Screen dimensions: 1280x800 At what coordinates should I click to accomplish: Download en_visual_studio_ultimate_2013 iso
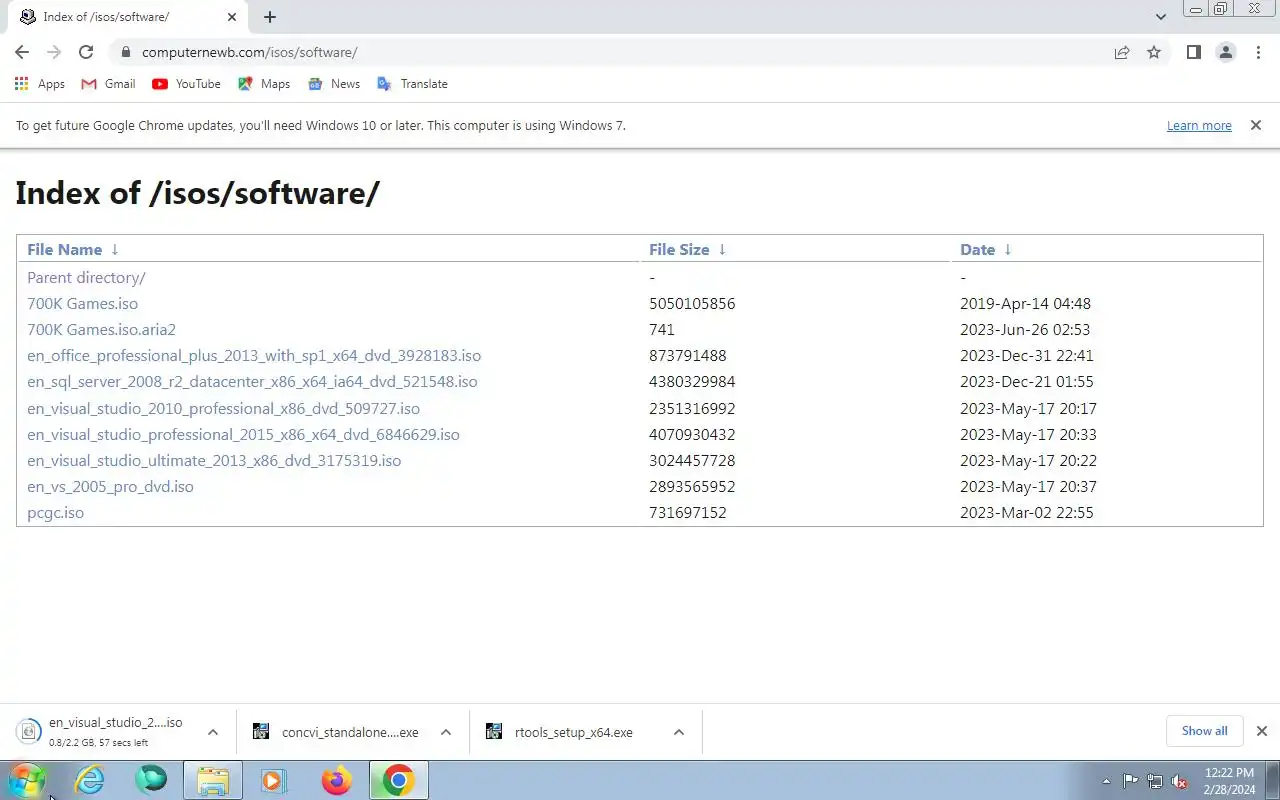coord(214,461)
